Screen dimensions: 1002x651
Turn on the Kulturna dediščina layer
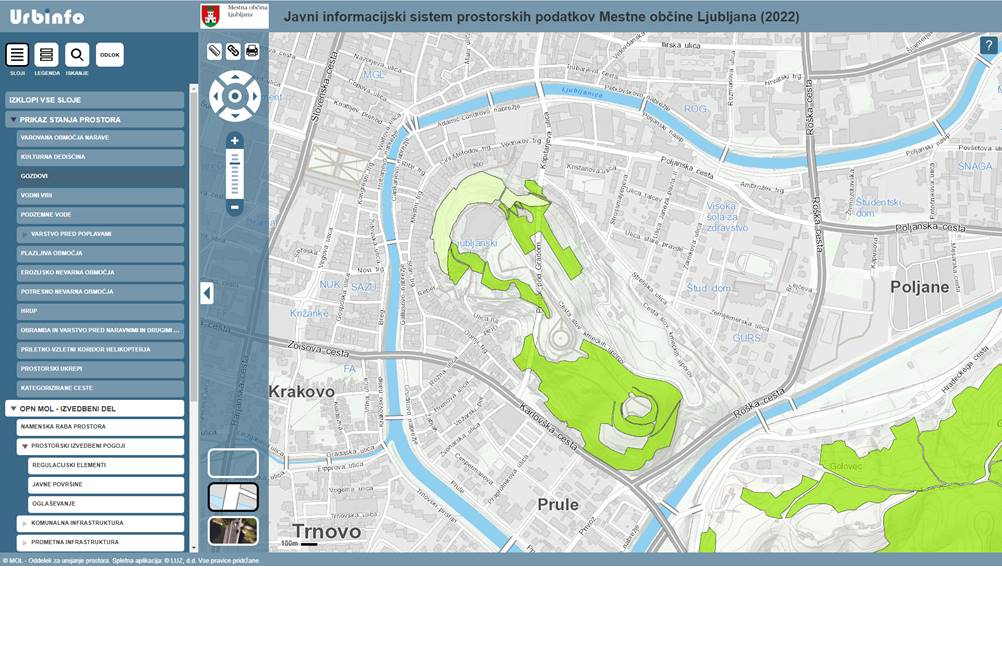[x=100, y=157]
